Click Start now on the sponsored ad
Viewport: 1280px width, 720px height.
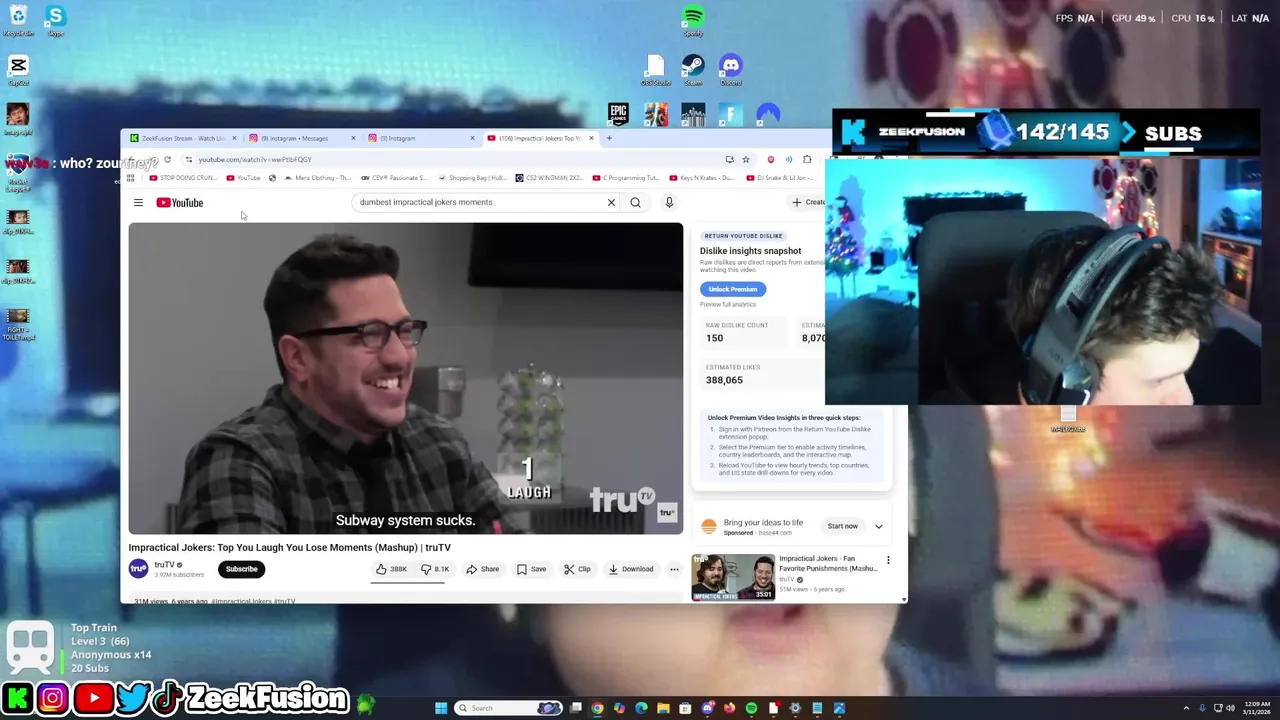pyautogui.click(x=842, y=526)
